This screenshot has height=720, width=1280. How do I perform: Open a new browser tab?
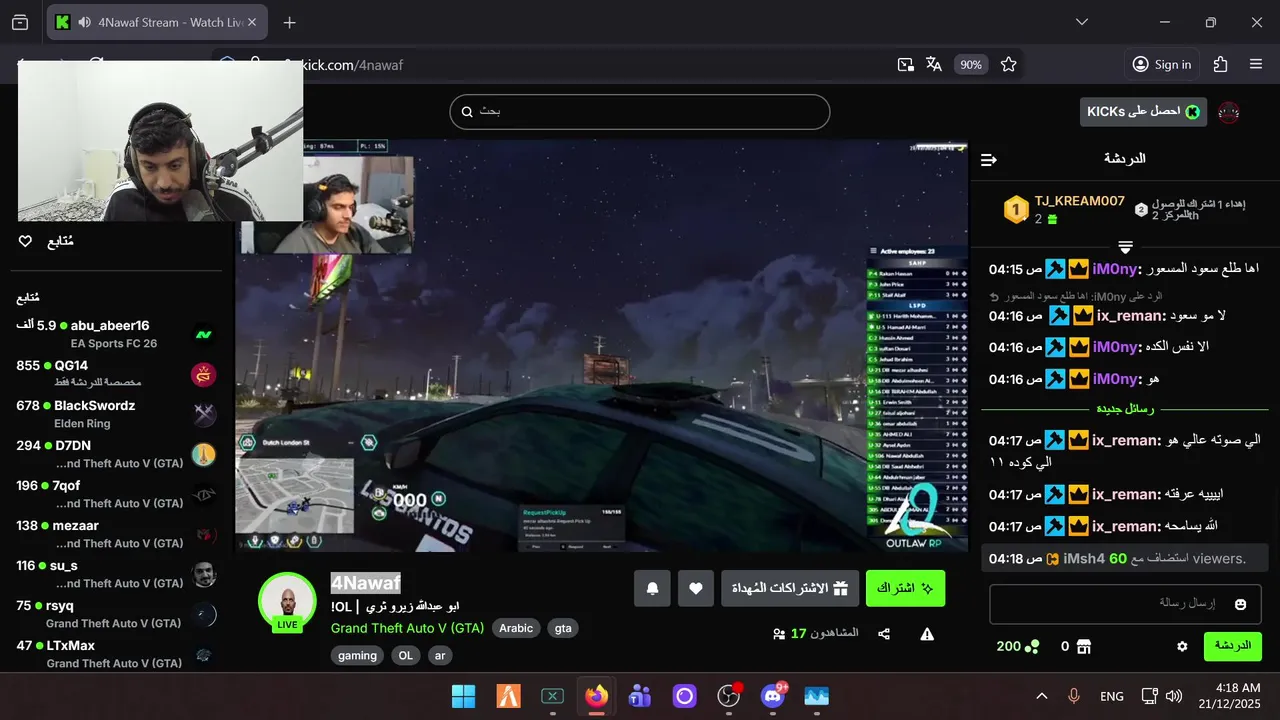[x=289, y=22]
